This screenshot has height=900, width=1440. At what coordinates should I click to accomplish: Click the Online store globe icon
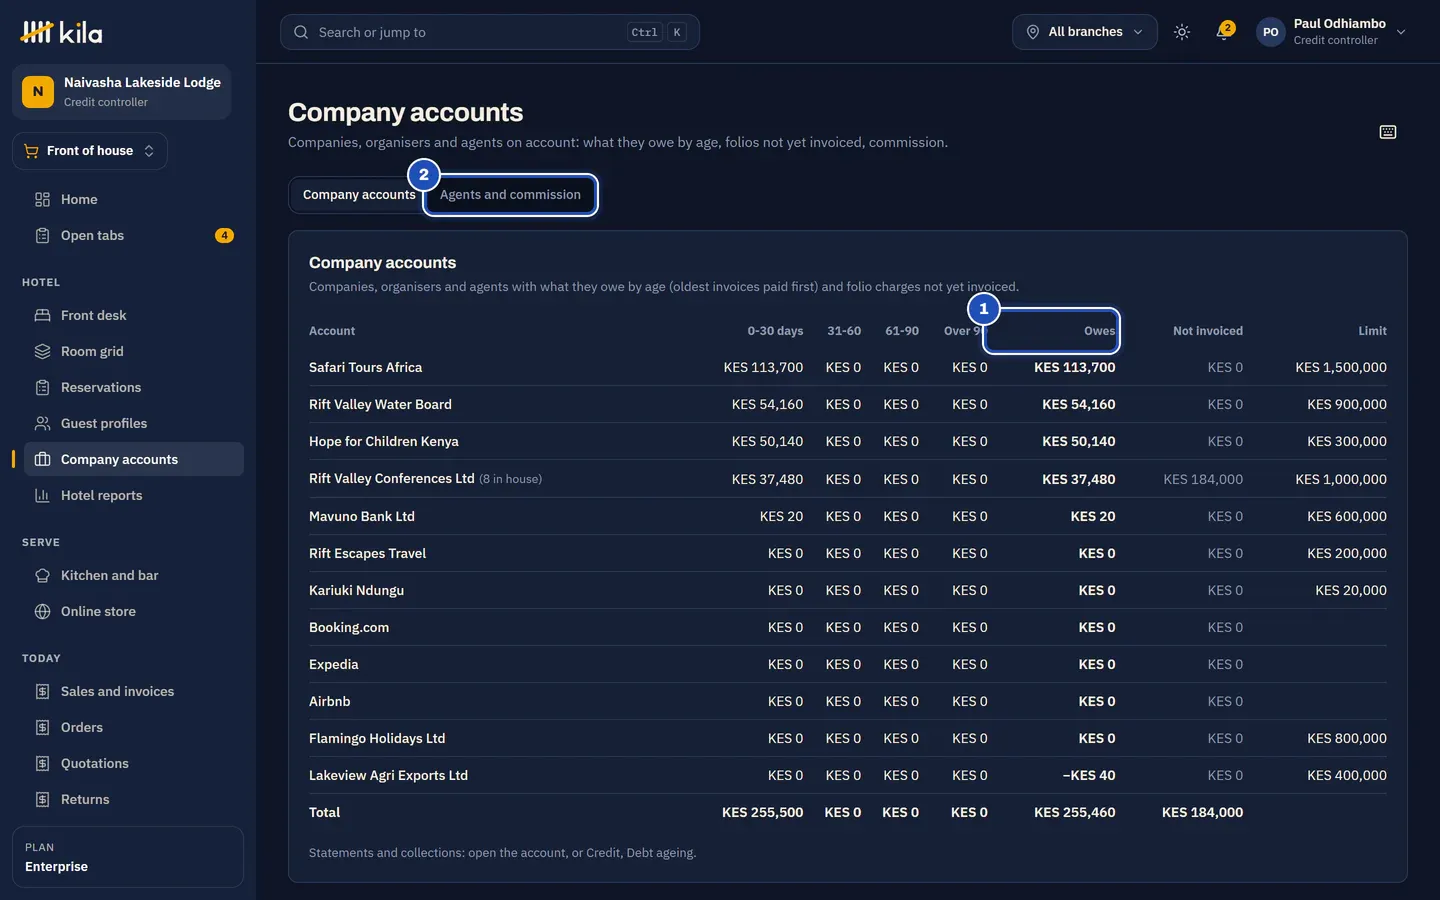42,611
